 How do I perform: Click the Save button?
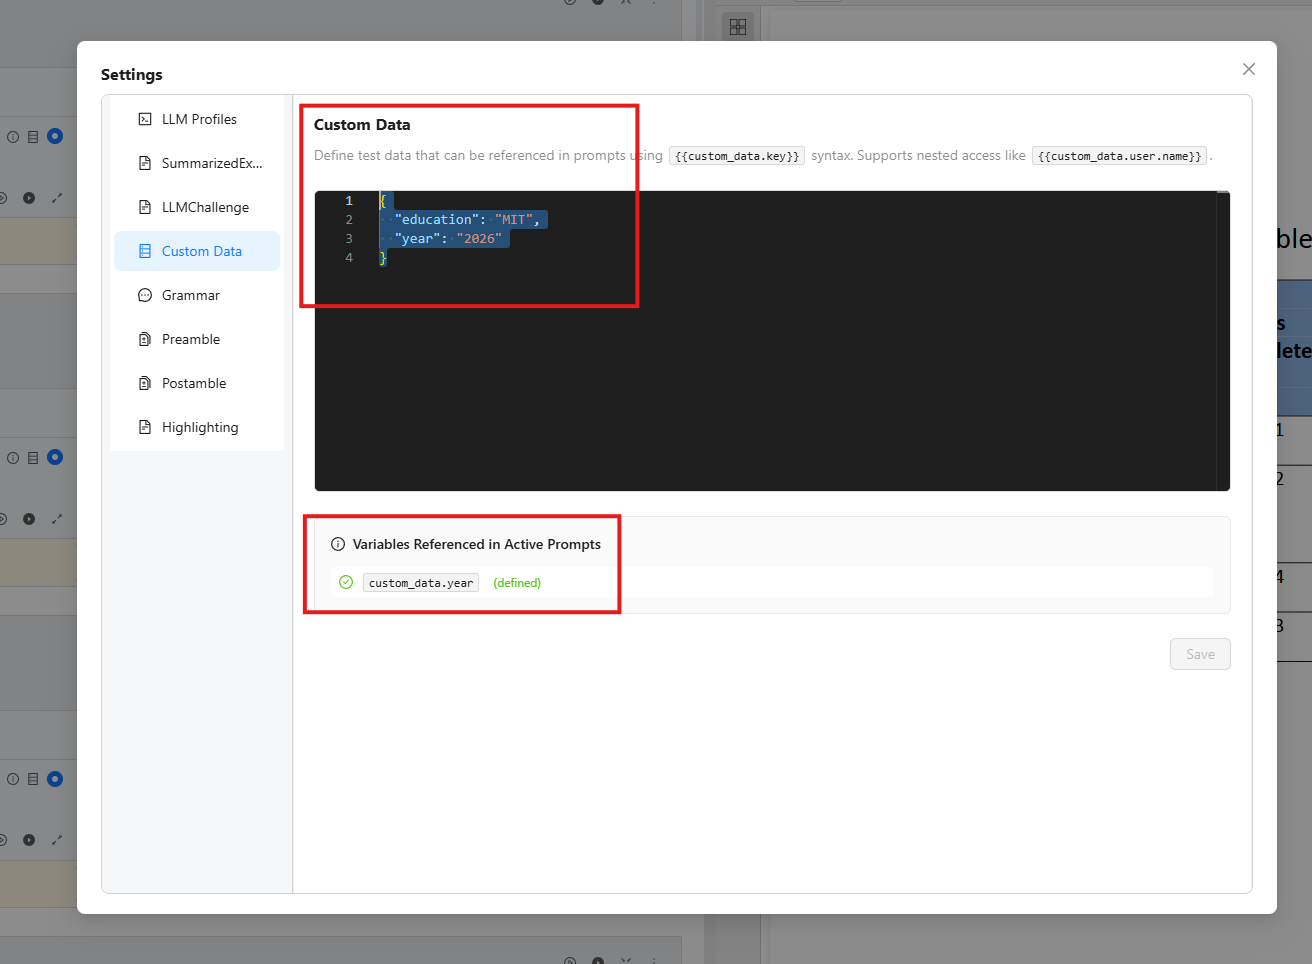point(1200,653)
